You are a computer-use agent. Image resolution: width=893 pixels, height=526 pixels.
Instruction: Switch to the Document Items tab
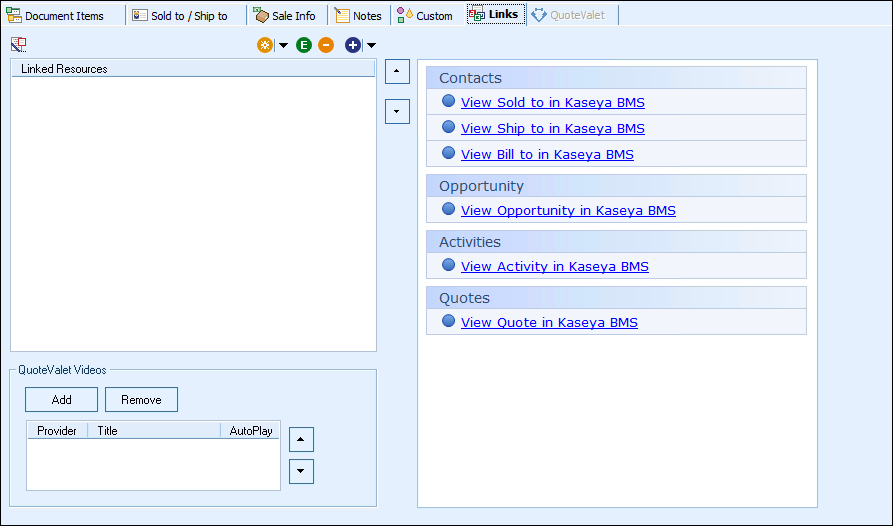(56, 16)
